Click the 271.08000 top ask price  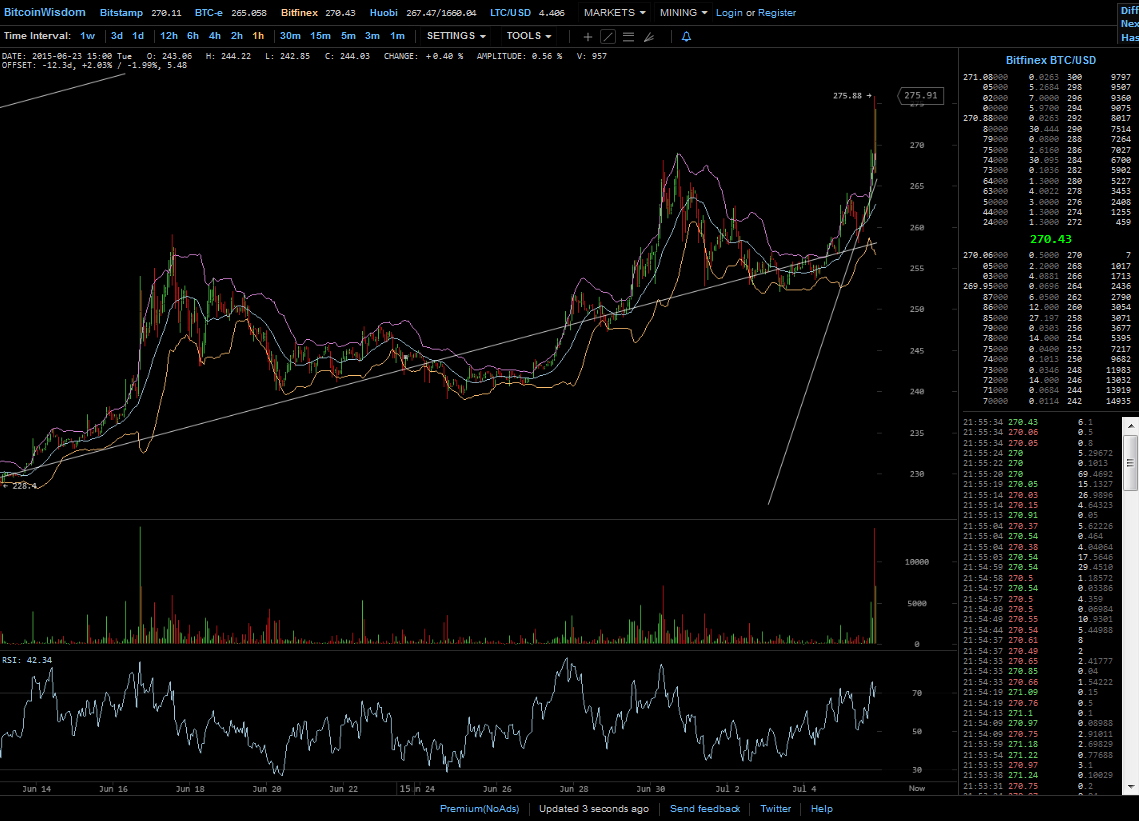coord(985,77)
